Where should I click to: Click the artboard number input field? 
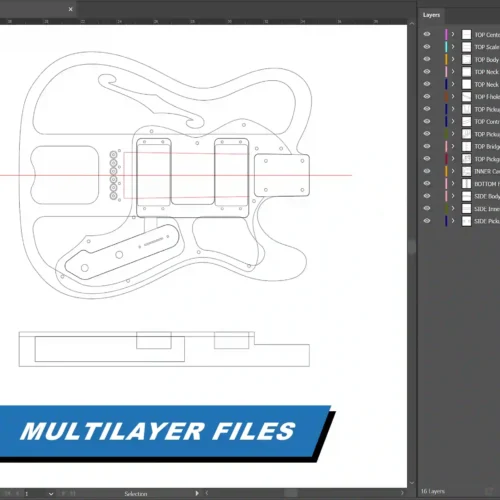tap(35, 494)
